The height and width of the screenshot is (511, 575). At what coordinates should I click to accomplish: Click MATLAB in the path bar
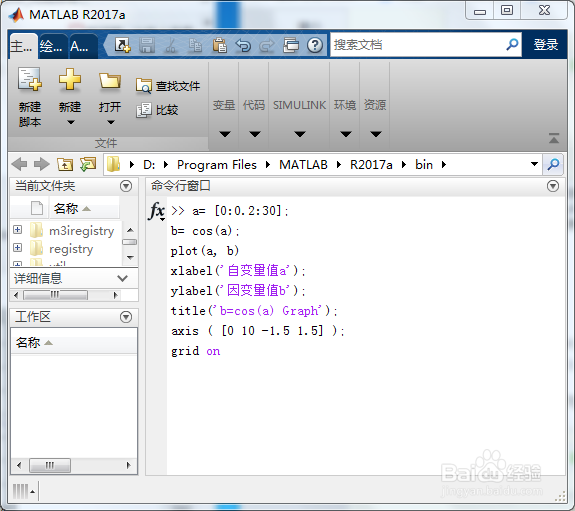(303, 164)
